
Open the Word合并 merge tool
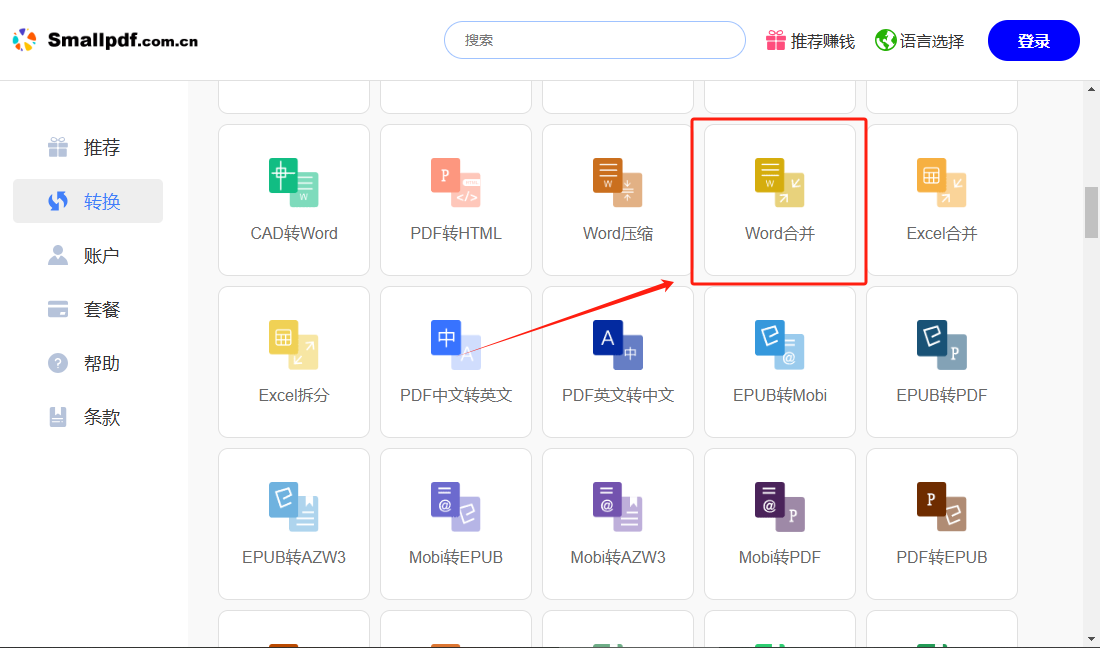coord(779,200)
